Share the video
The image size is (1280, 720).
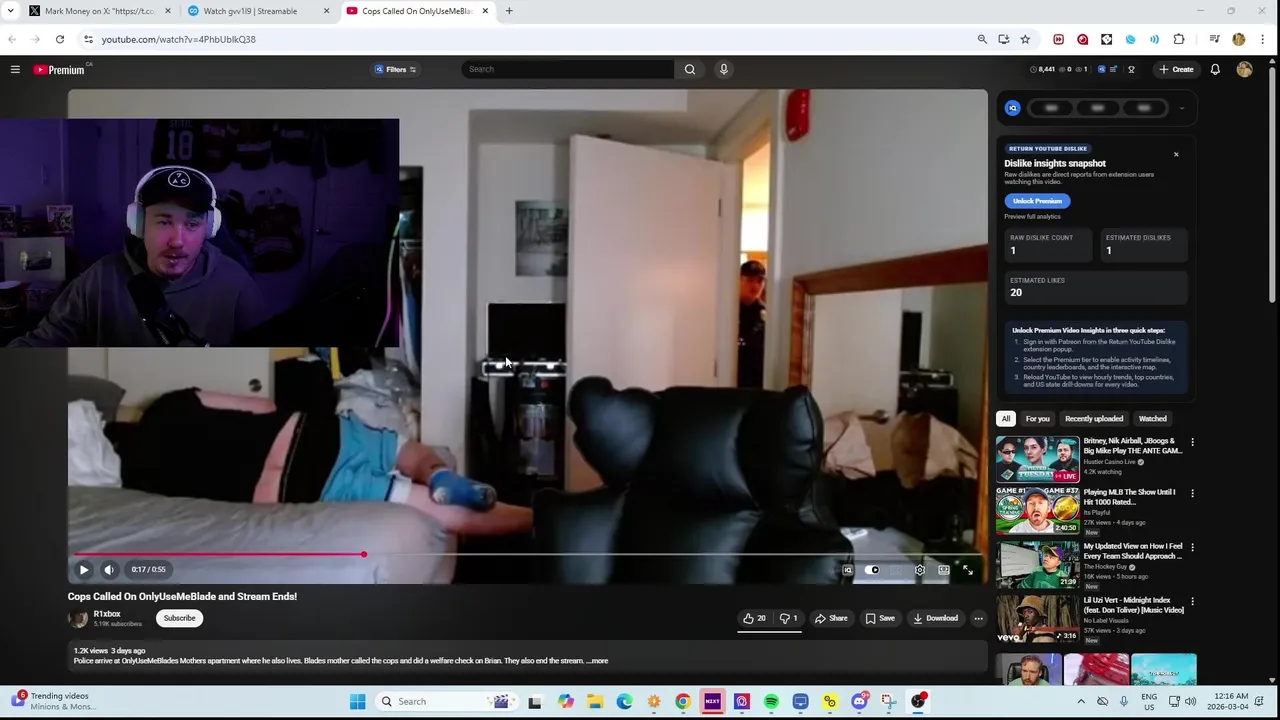click(831, 618)
